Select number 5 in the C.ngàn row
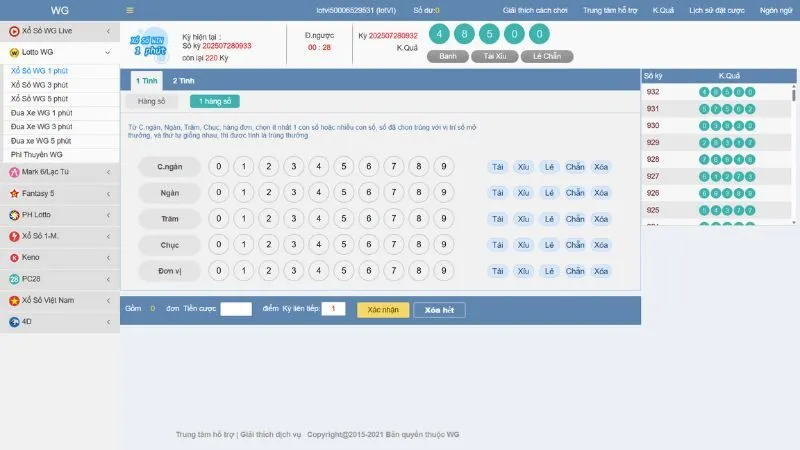Image resolution: width=800 pixels, height=450 pixels. click(x=343, y=167)
